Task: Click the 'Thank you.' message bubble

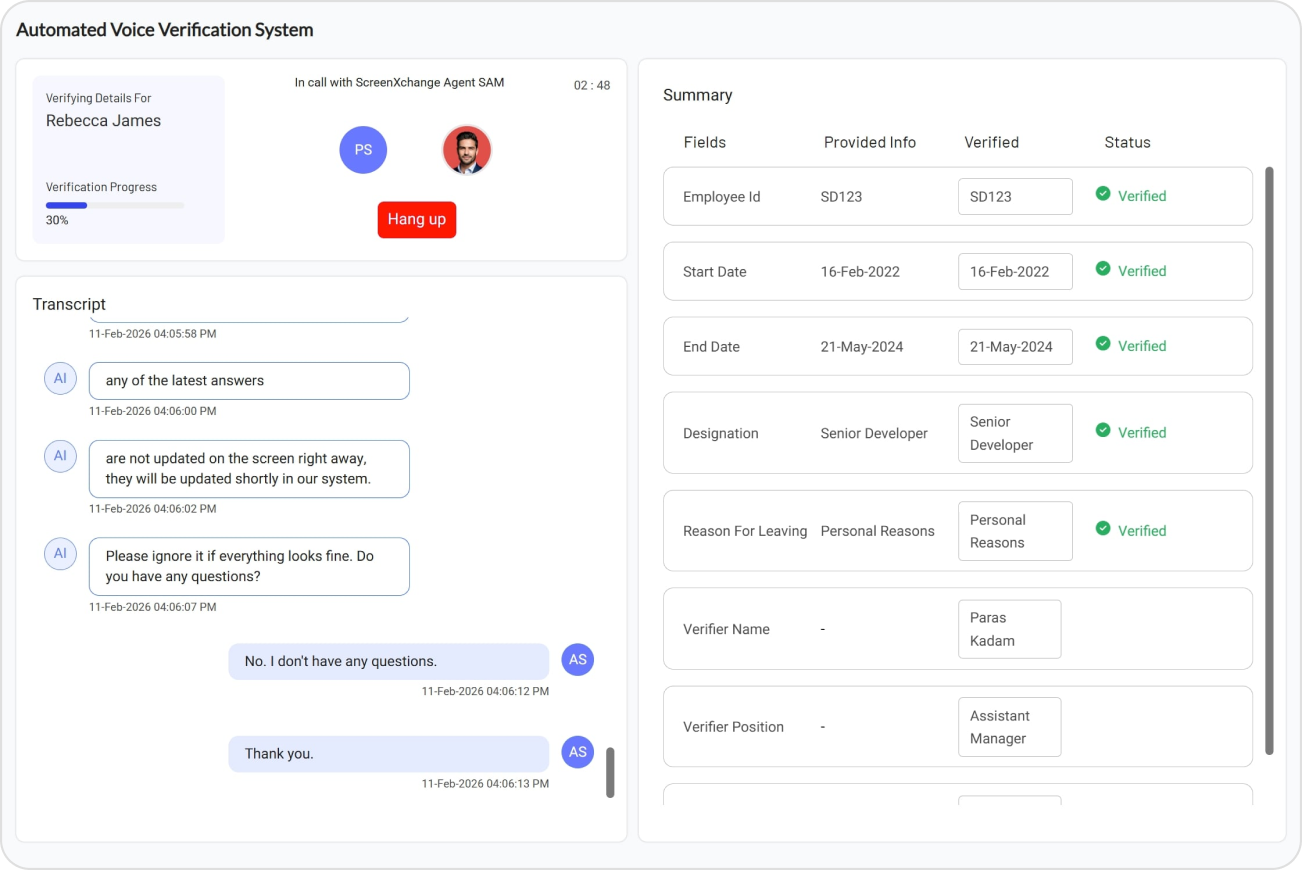Action: (x=388, y=753)
